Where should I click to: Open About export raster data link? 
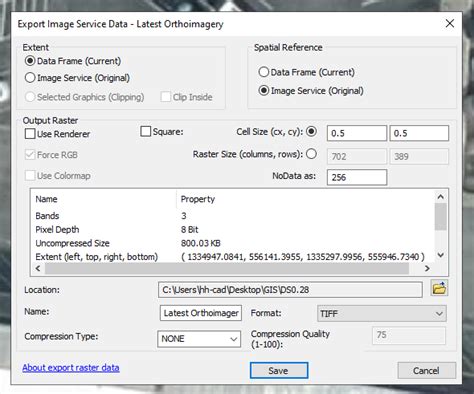(71, 368)
